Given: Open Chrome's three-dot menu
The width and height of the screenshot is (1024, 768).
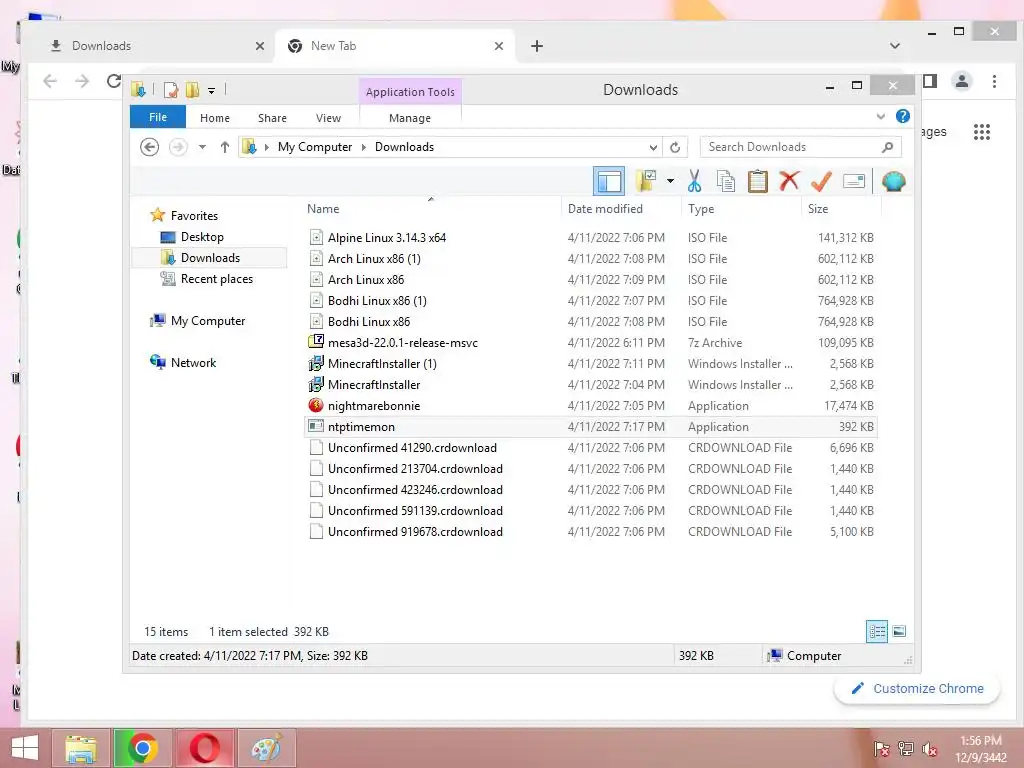Looking at the screenshot, I should coord(994,81).
